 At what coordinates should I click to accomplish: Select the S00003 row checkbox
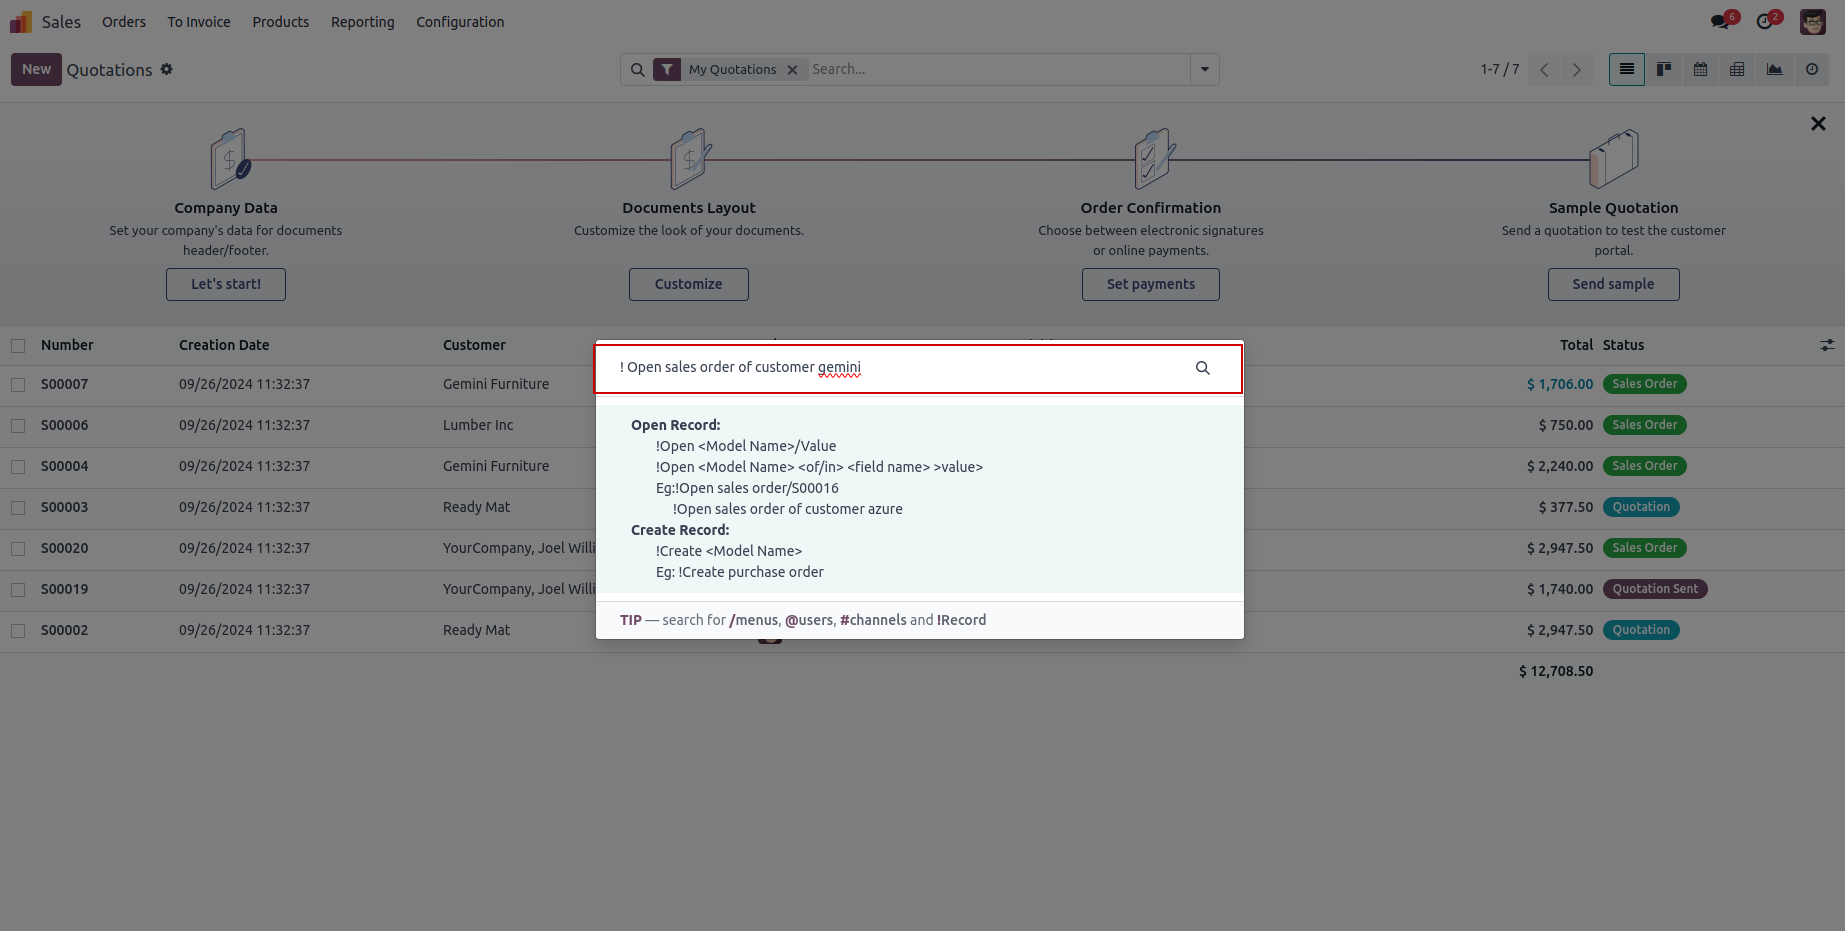coord(18,508)
